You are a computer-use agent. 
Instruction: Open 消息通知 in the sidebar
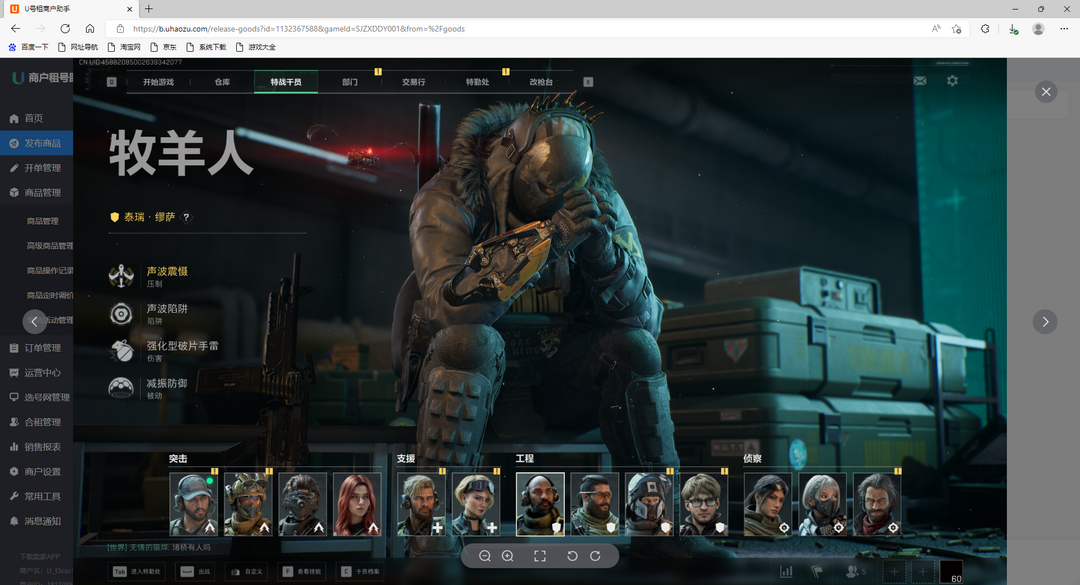click(x=37, y=522)
